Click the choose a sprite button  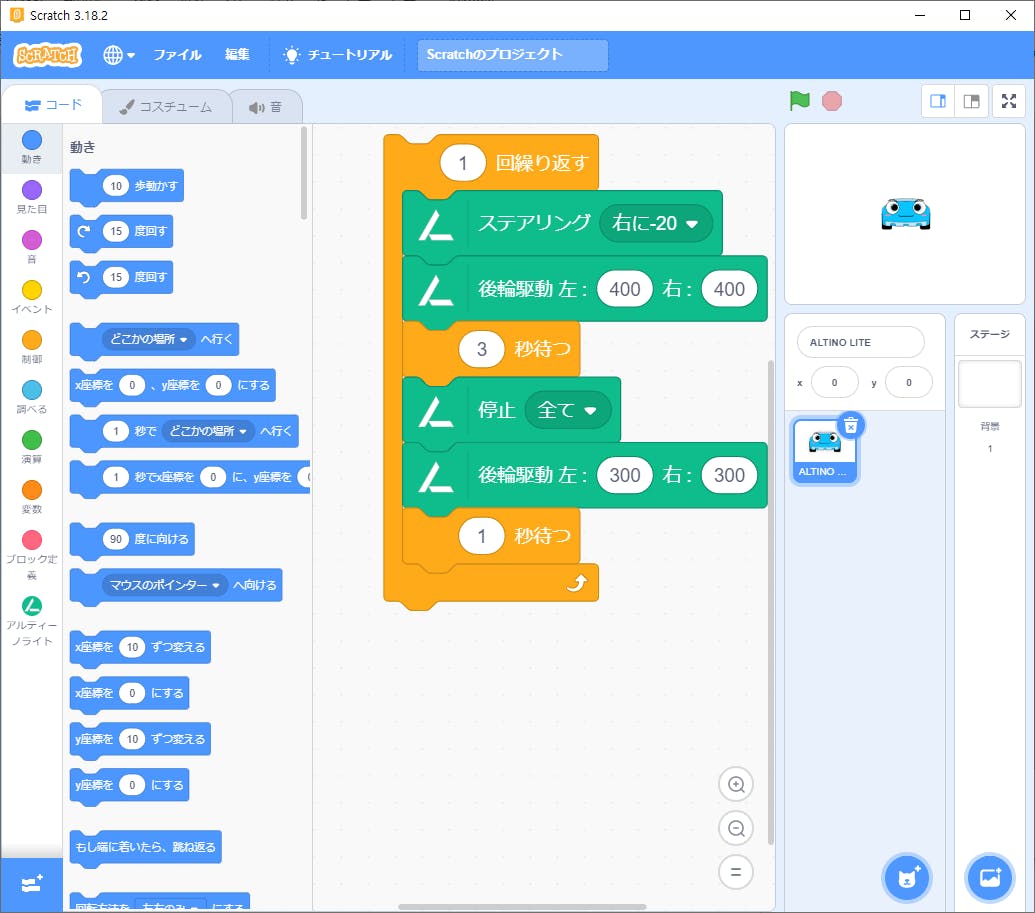(x=907, y=878)
